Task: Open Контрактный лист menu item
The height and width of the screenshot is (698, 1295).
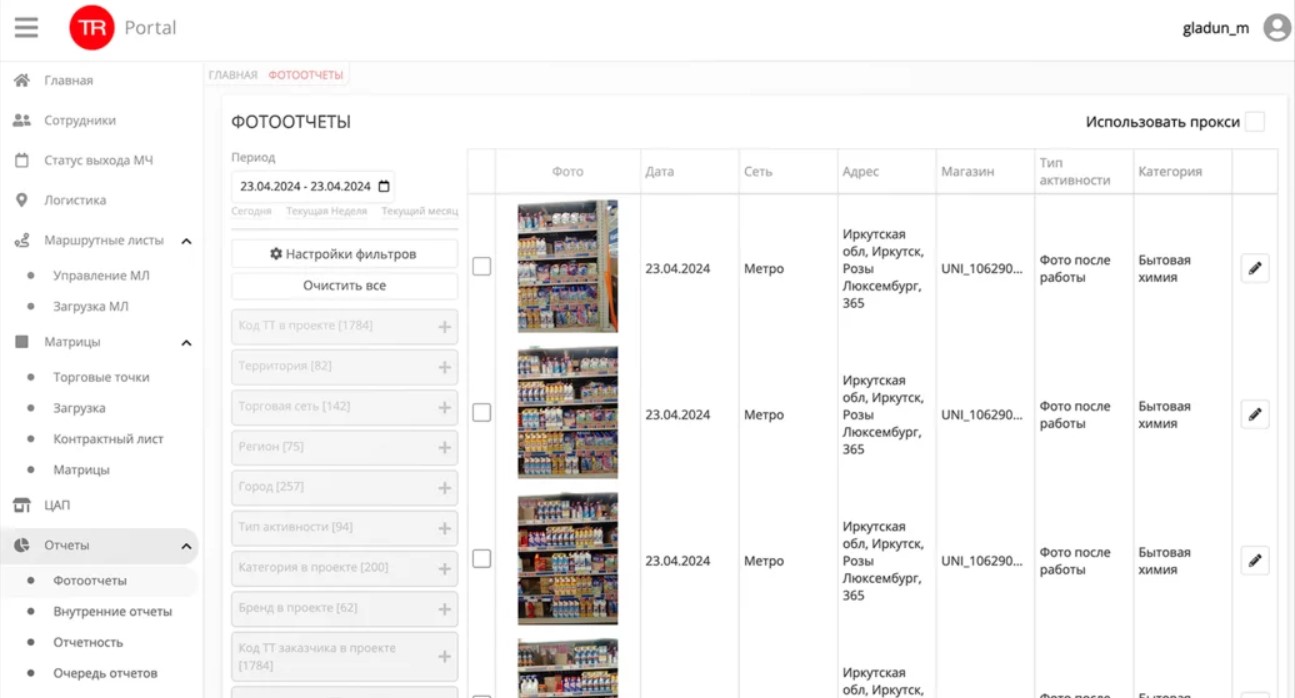Action: pyautogui.click(x=108, y=439)
